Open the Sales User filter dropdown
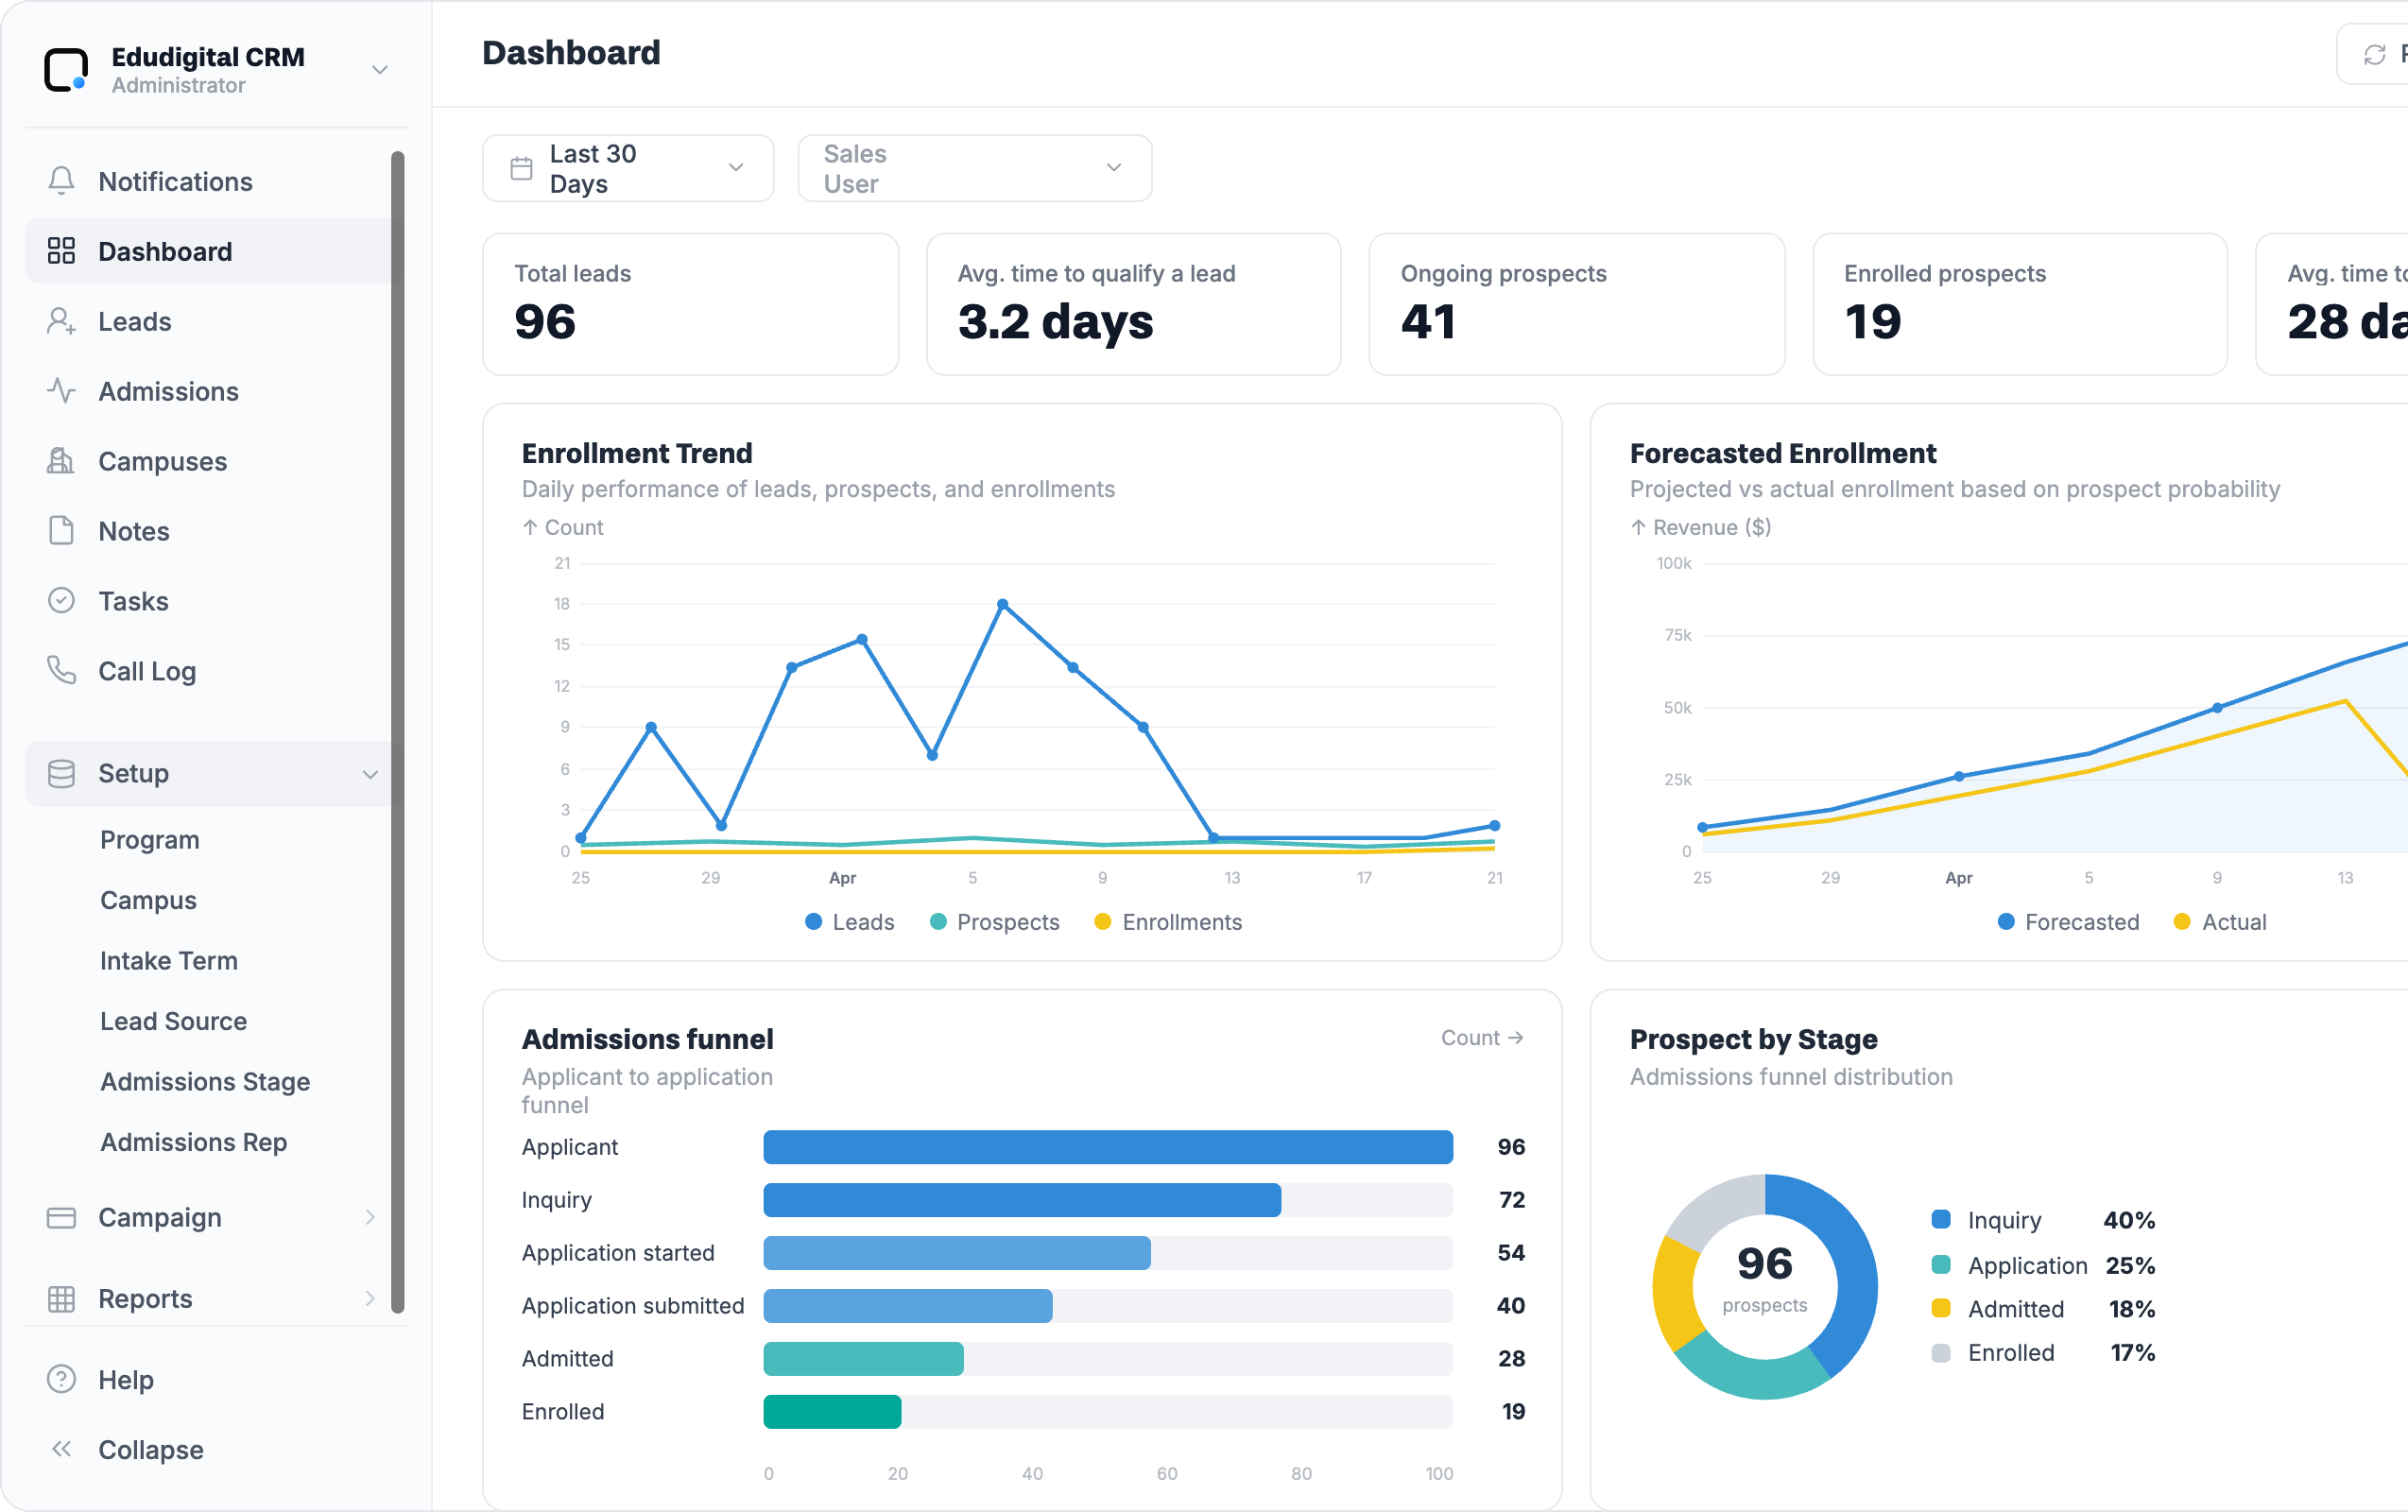The width and height of the screenshot is (2408, 1512). pyautogui.click(x=975, y=168)
